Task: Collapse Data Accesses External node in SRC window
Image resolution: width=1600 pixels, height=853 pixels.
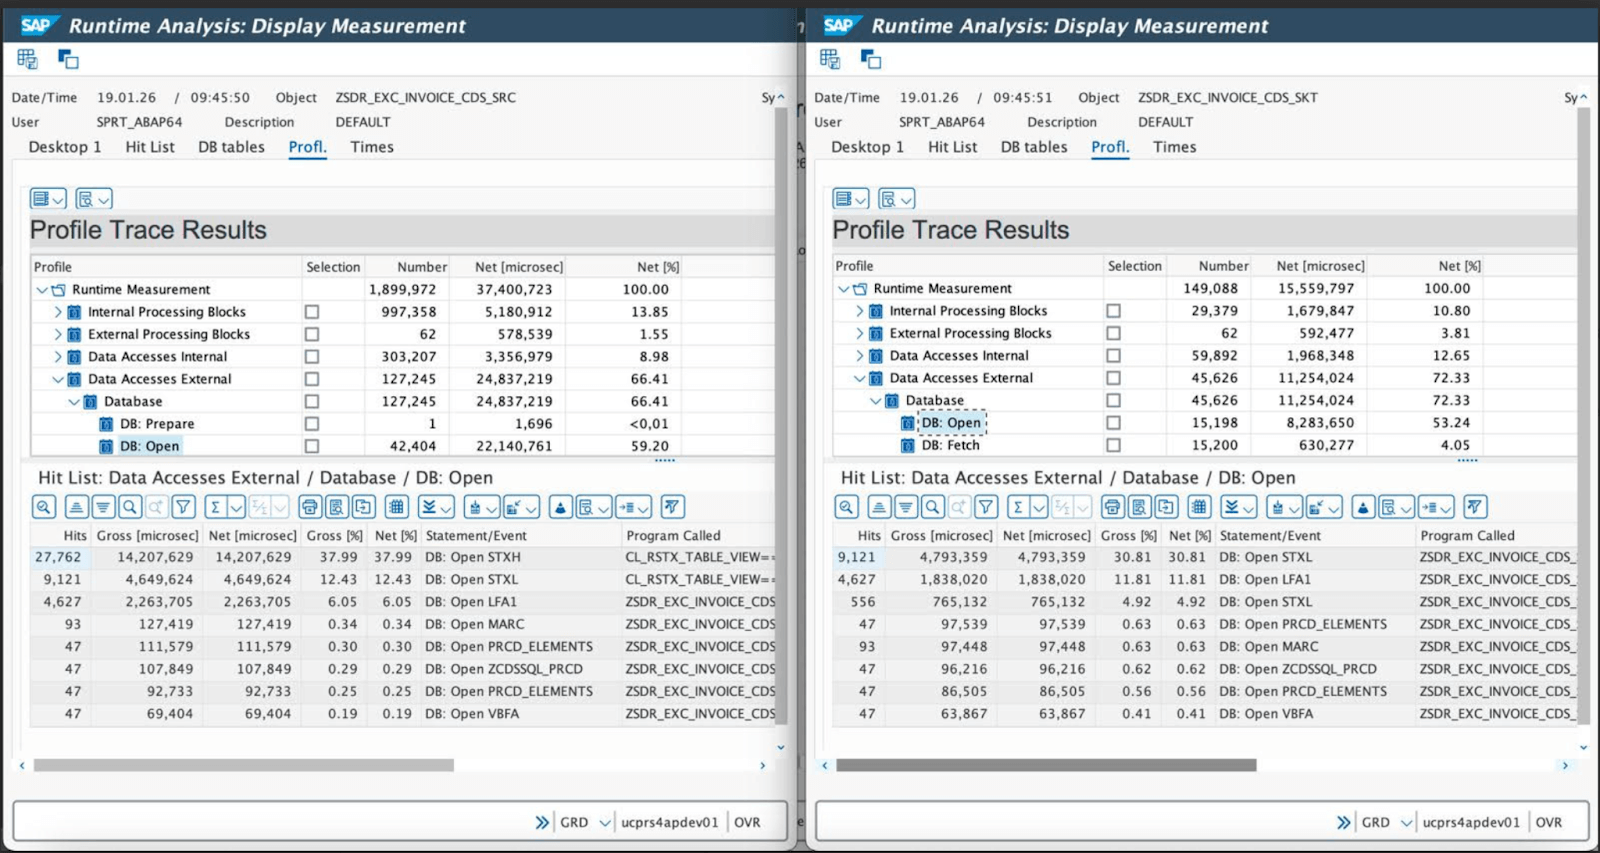Action: [58, 379]
